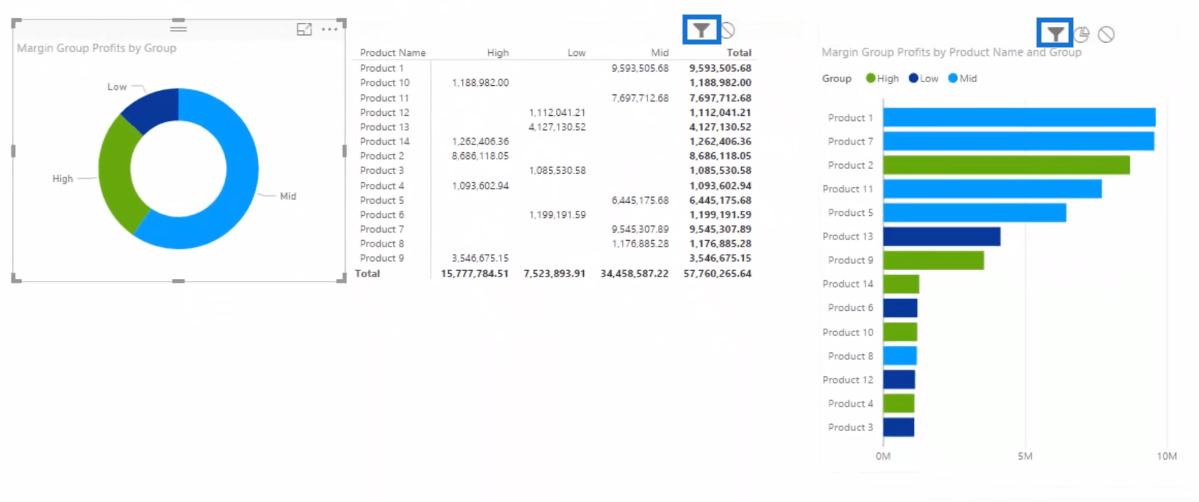This screenshot has height=502, width=1199.
Task: Click the Product 12 bar in the chart
Action: pyautogui.click(x=899, y=380)
